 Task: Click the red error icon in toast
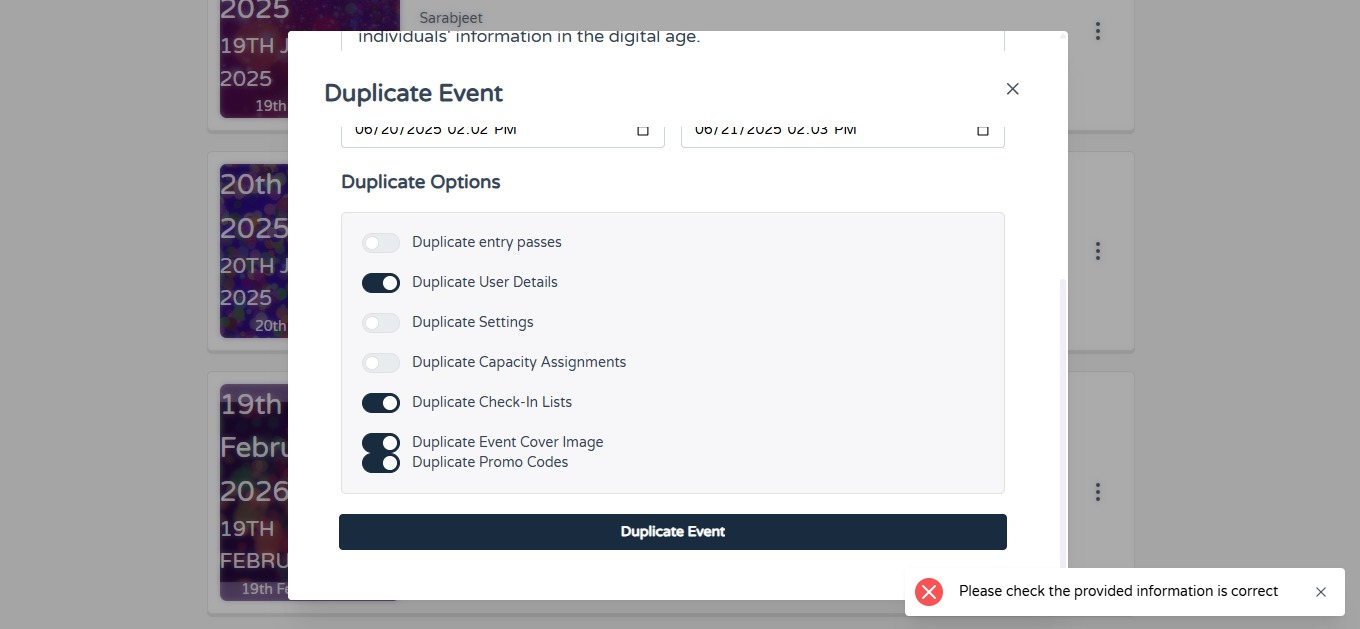(929, 592)
